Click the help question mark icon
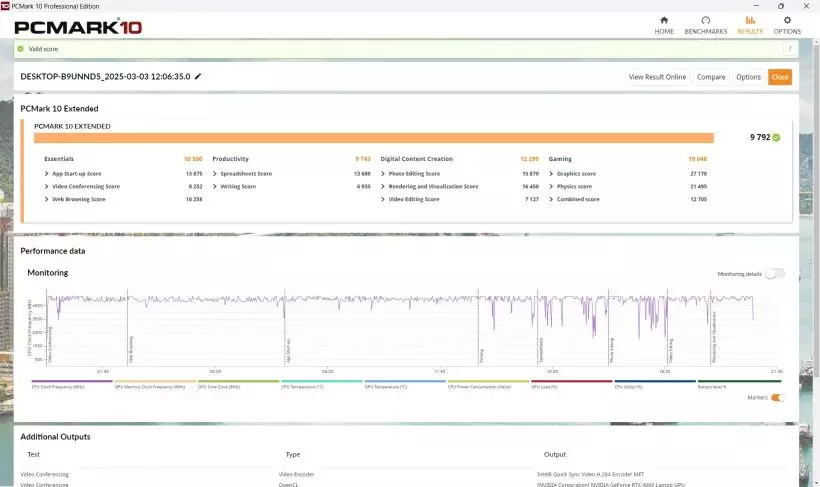 coord(790,48)
